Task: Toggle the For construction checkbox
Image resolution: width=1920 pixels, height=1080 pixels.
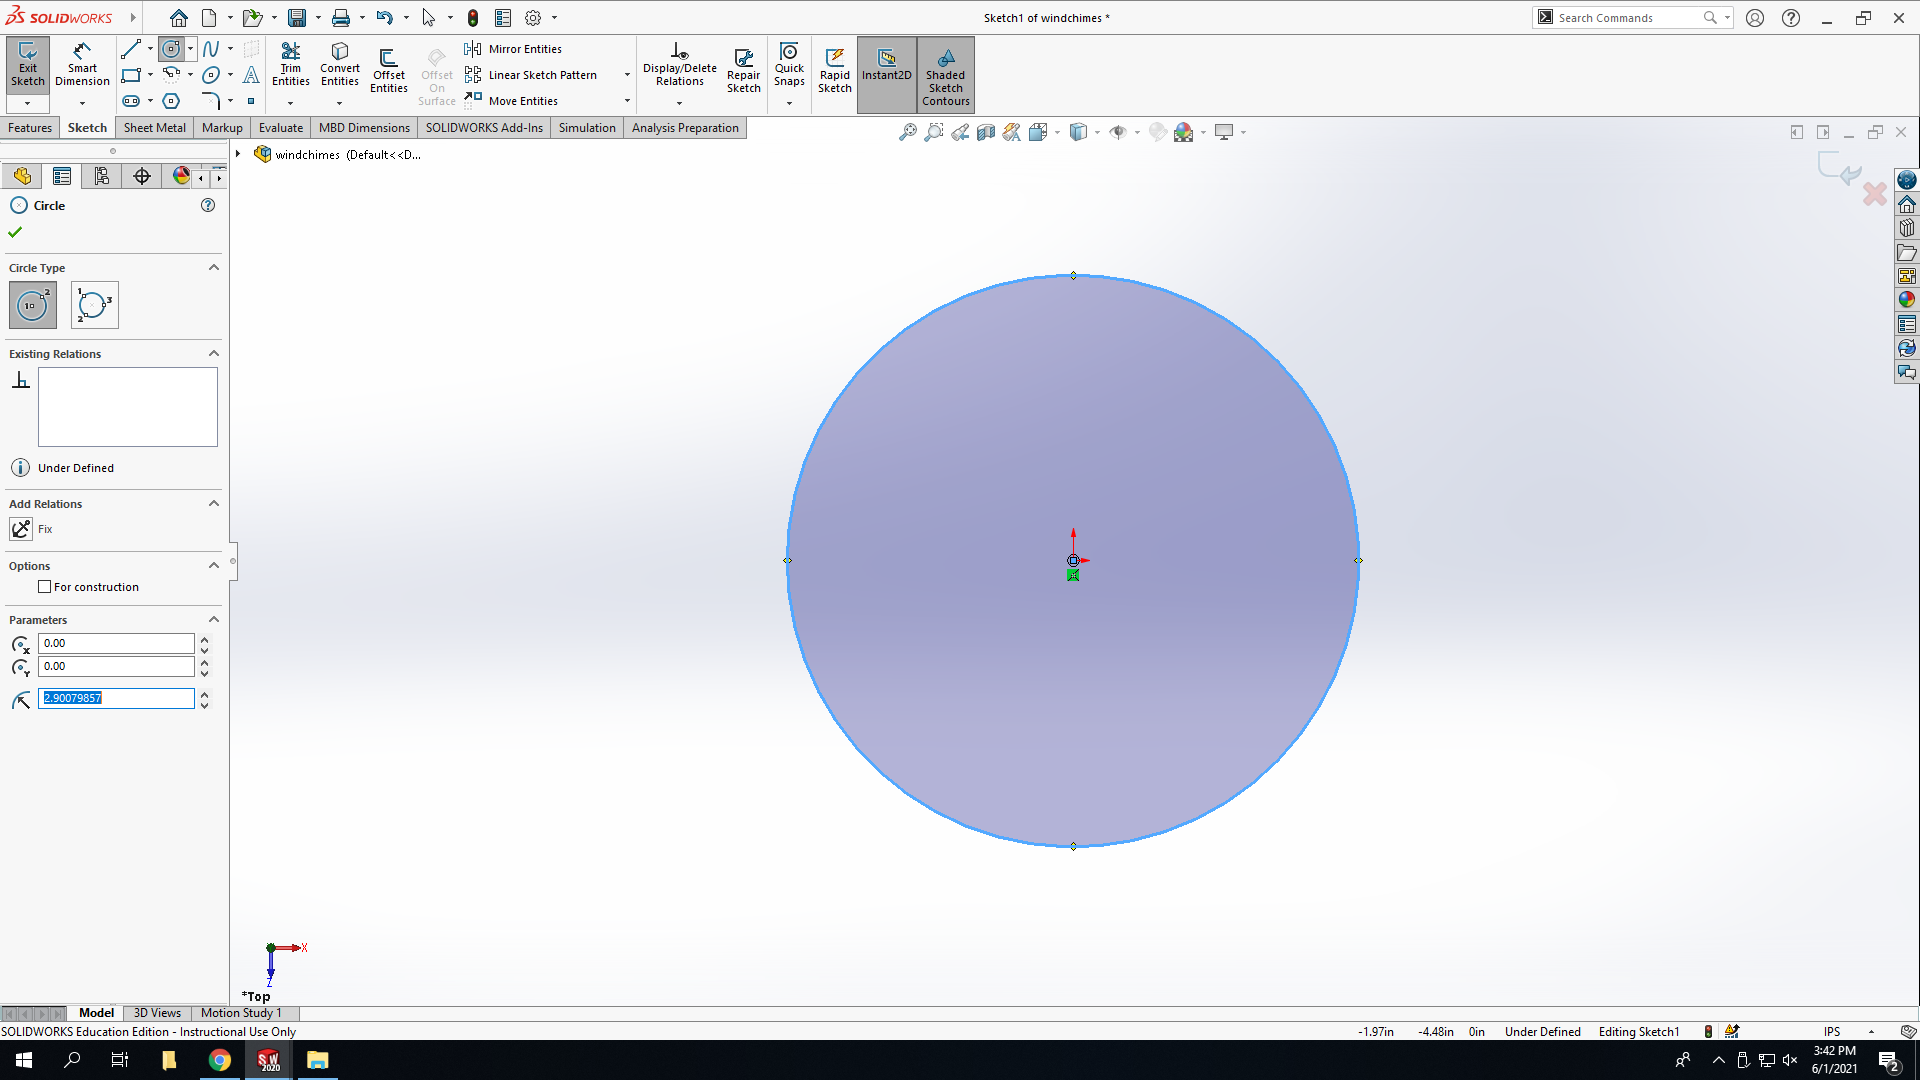Action: (x=44, y=587)
